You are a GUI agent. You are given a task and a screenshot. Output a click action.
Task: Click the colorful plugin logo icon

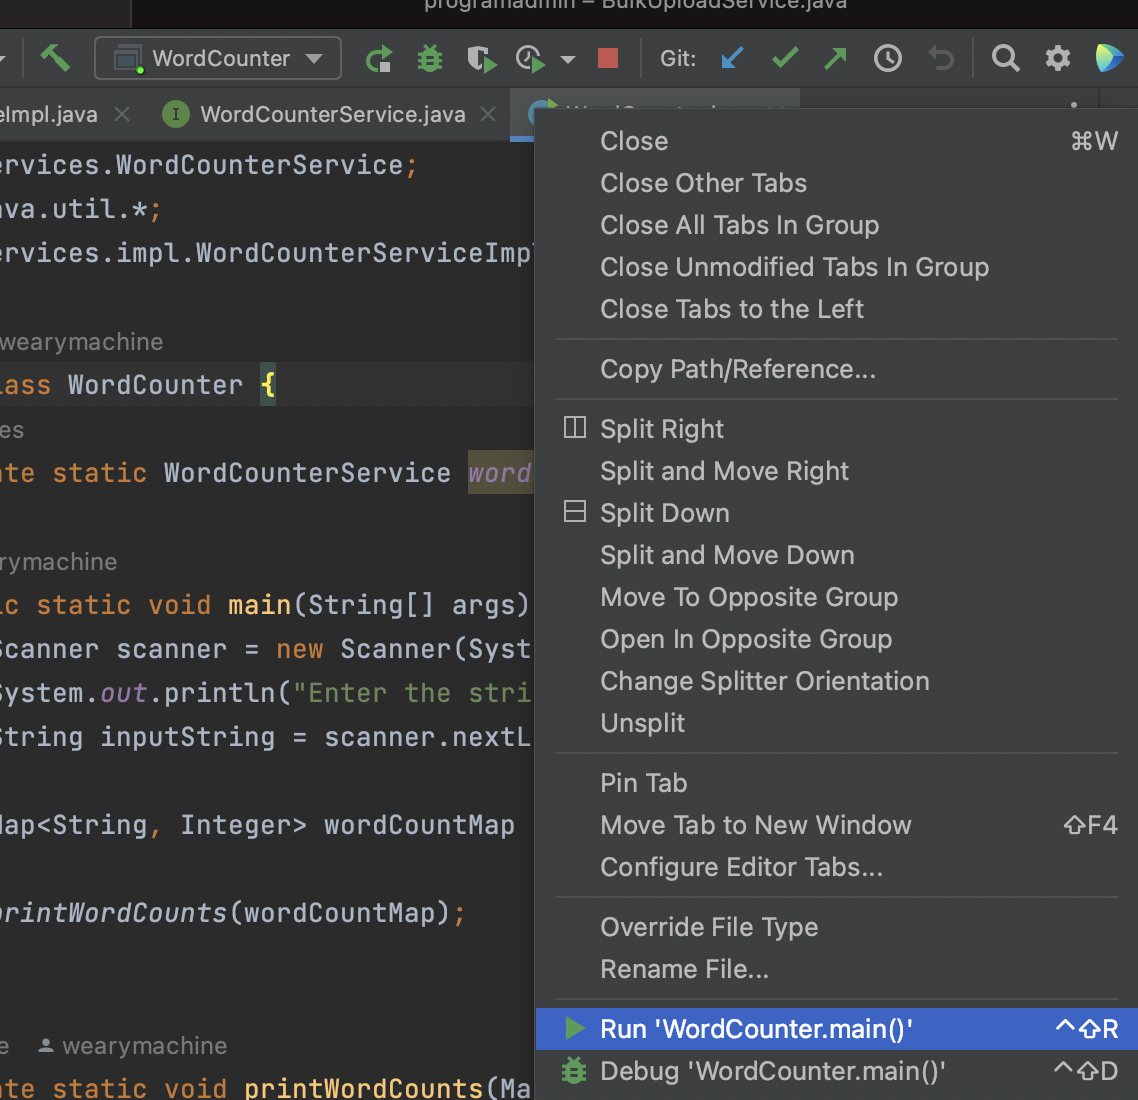[1108, 58]
